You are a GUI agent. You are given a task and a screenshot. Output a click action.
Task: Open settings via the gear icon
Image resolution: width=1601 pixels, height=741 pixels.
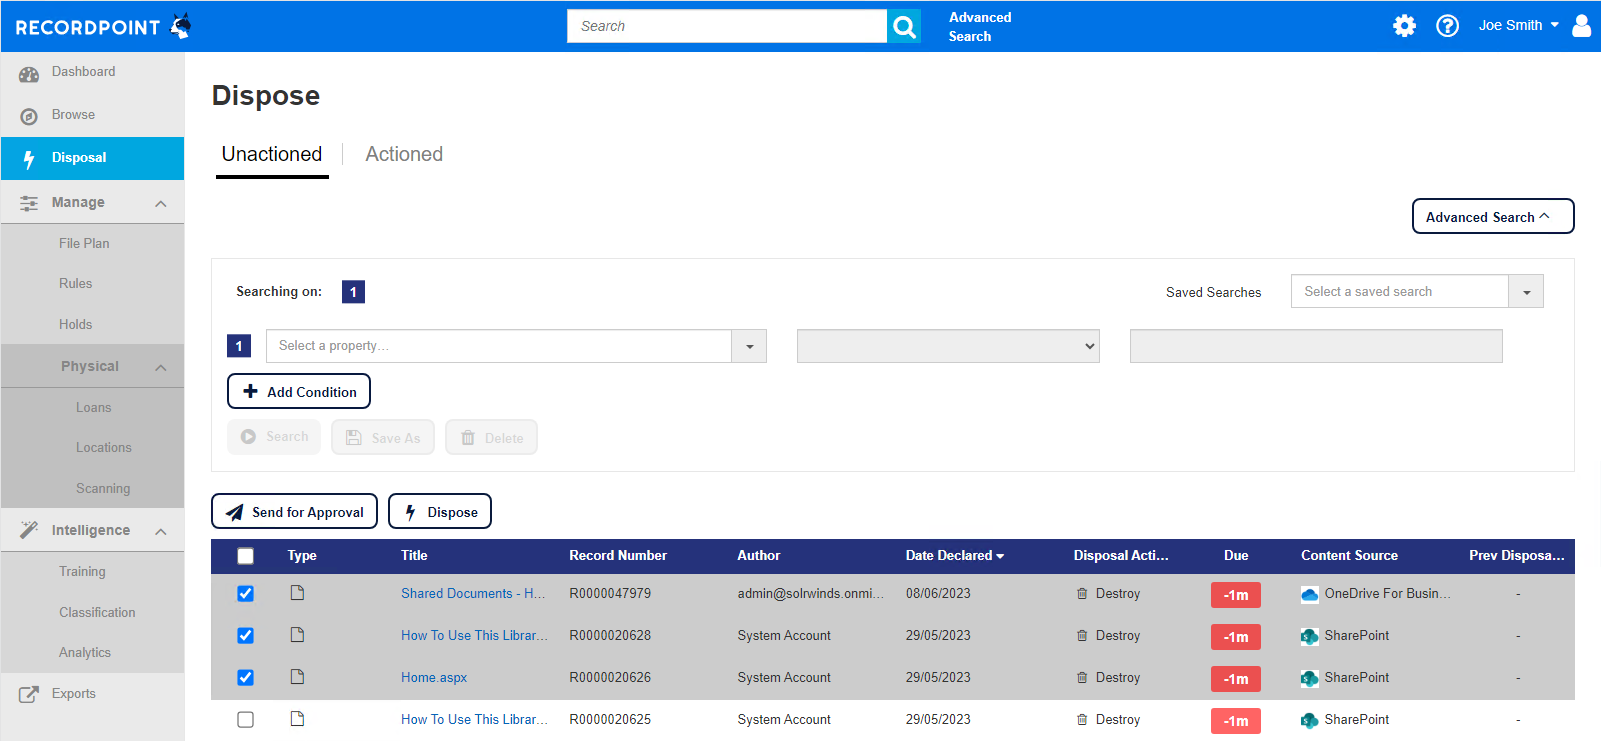(1404, 26)
